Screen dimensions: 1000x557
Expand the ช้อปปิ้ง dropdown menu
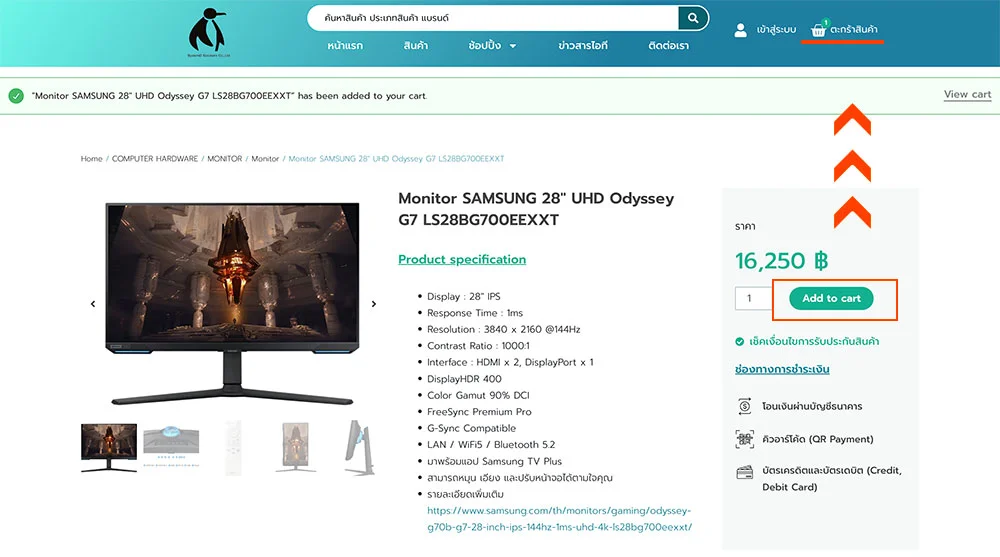(x=492, y=45)
